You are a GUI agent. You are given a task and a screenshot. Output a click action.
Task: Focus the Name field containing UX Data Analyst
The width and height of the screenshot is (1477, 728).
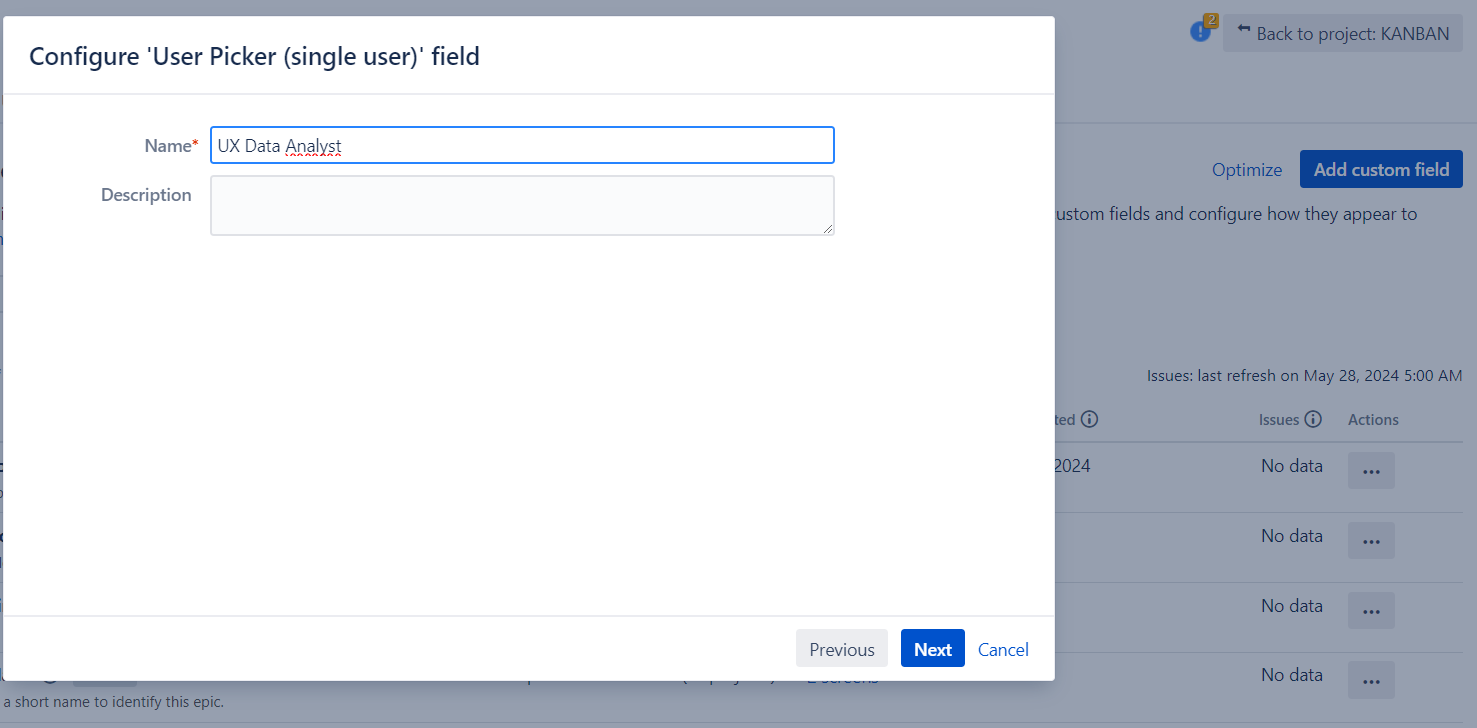pyautogui.click(x=522, y=146)
